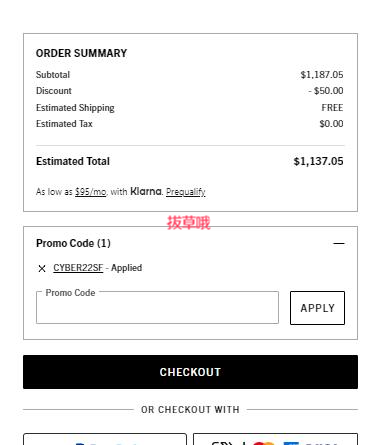Viewport: 377px width, 445px height.
Task: Click the red watermark text
Action: pos(189,223)
